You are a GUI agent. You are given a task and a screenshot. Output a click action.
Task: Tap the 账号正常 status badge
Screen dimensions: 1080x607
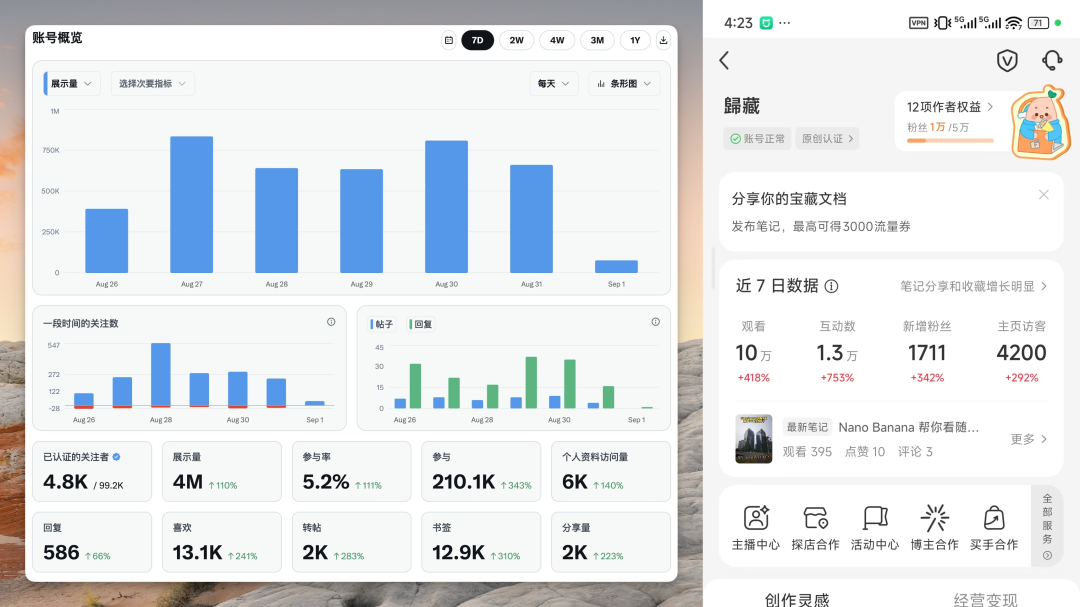pos(757,138)
